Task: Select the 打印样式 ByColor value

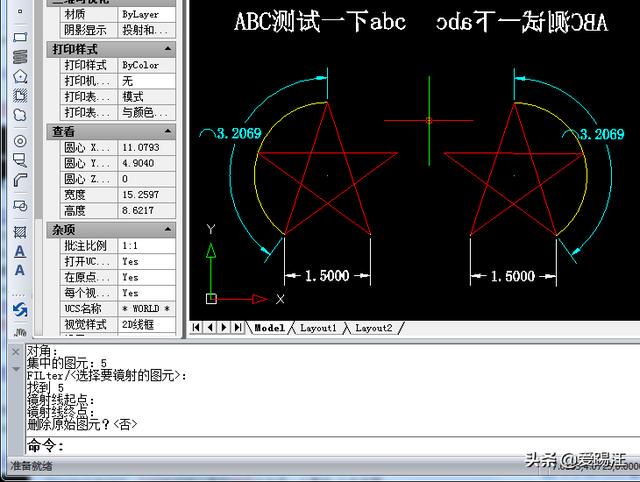Action: (x=147, y=65)
